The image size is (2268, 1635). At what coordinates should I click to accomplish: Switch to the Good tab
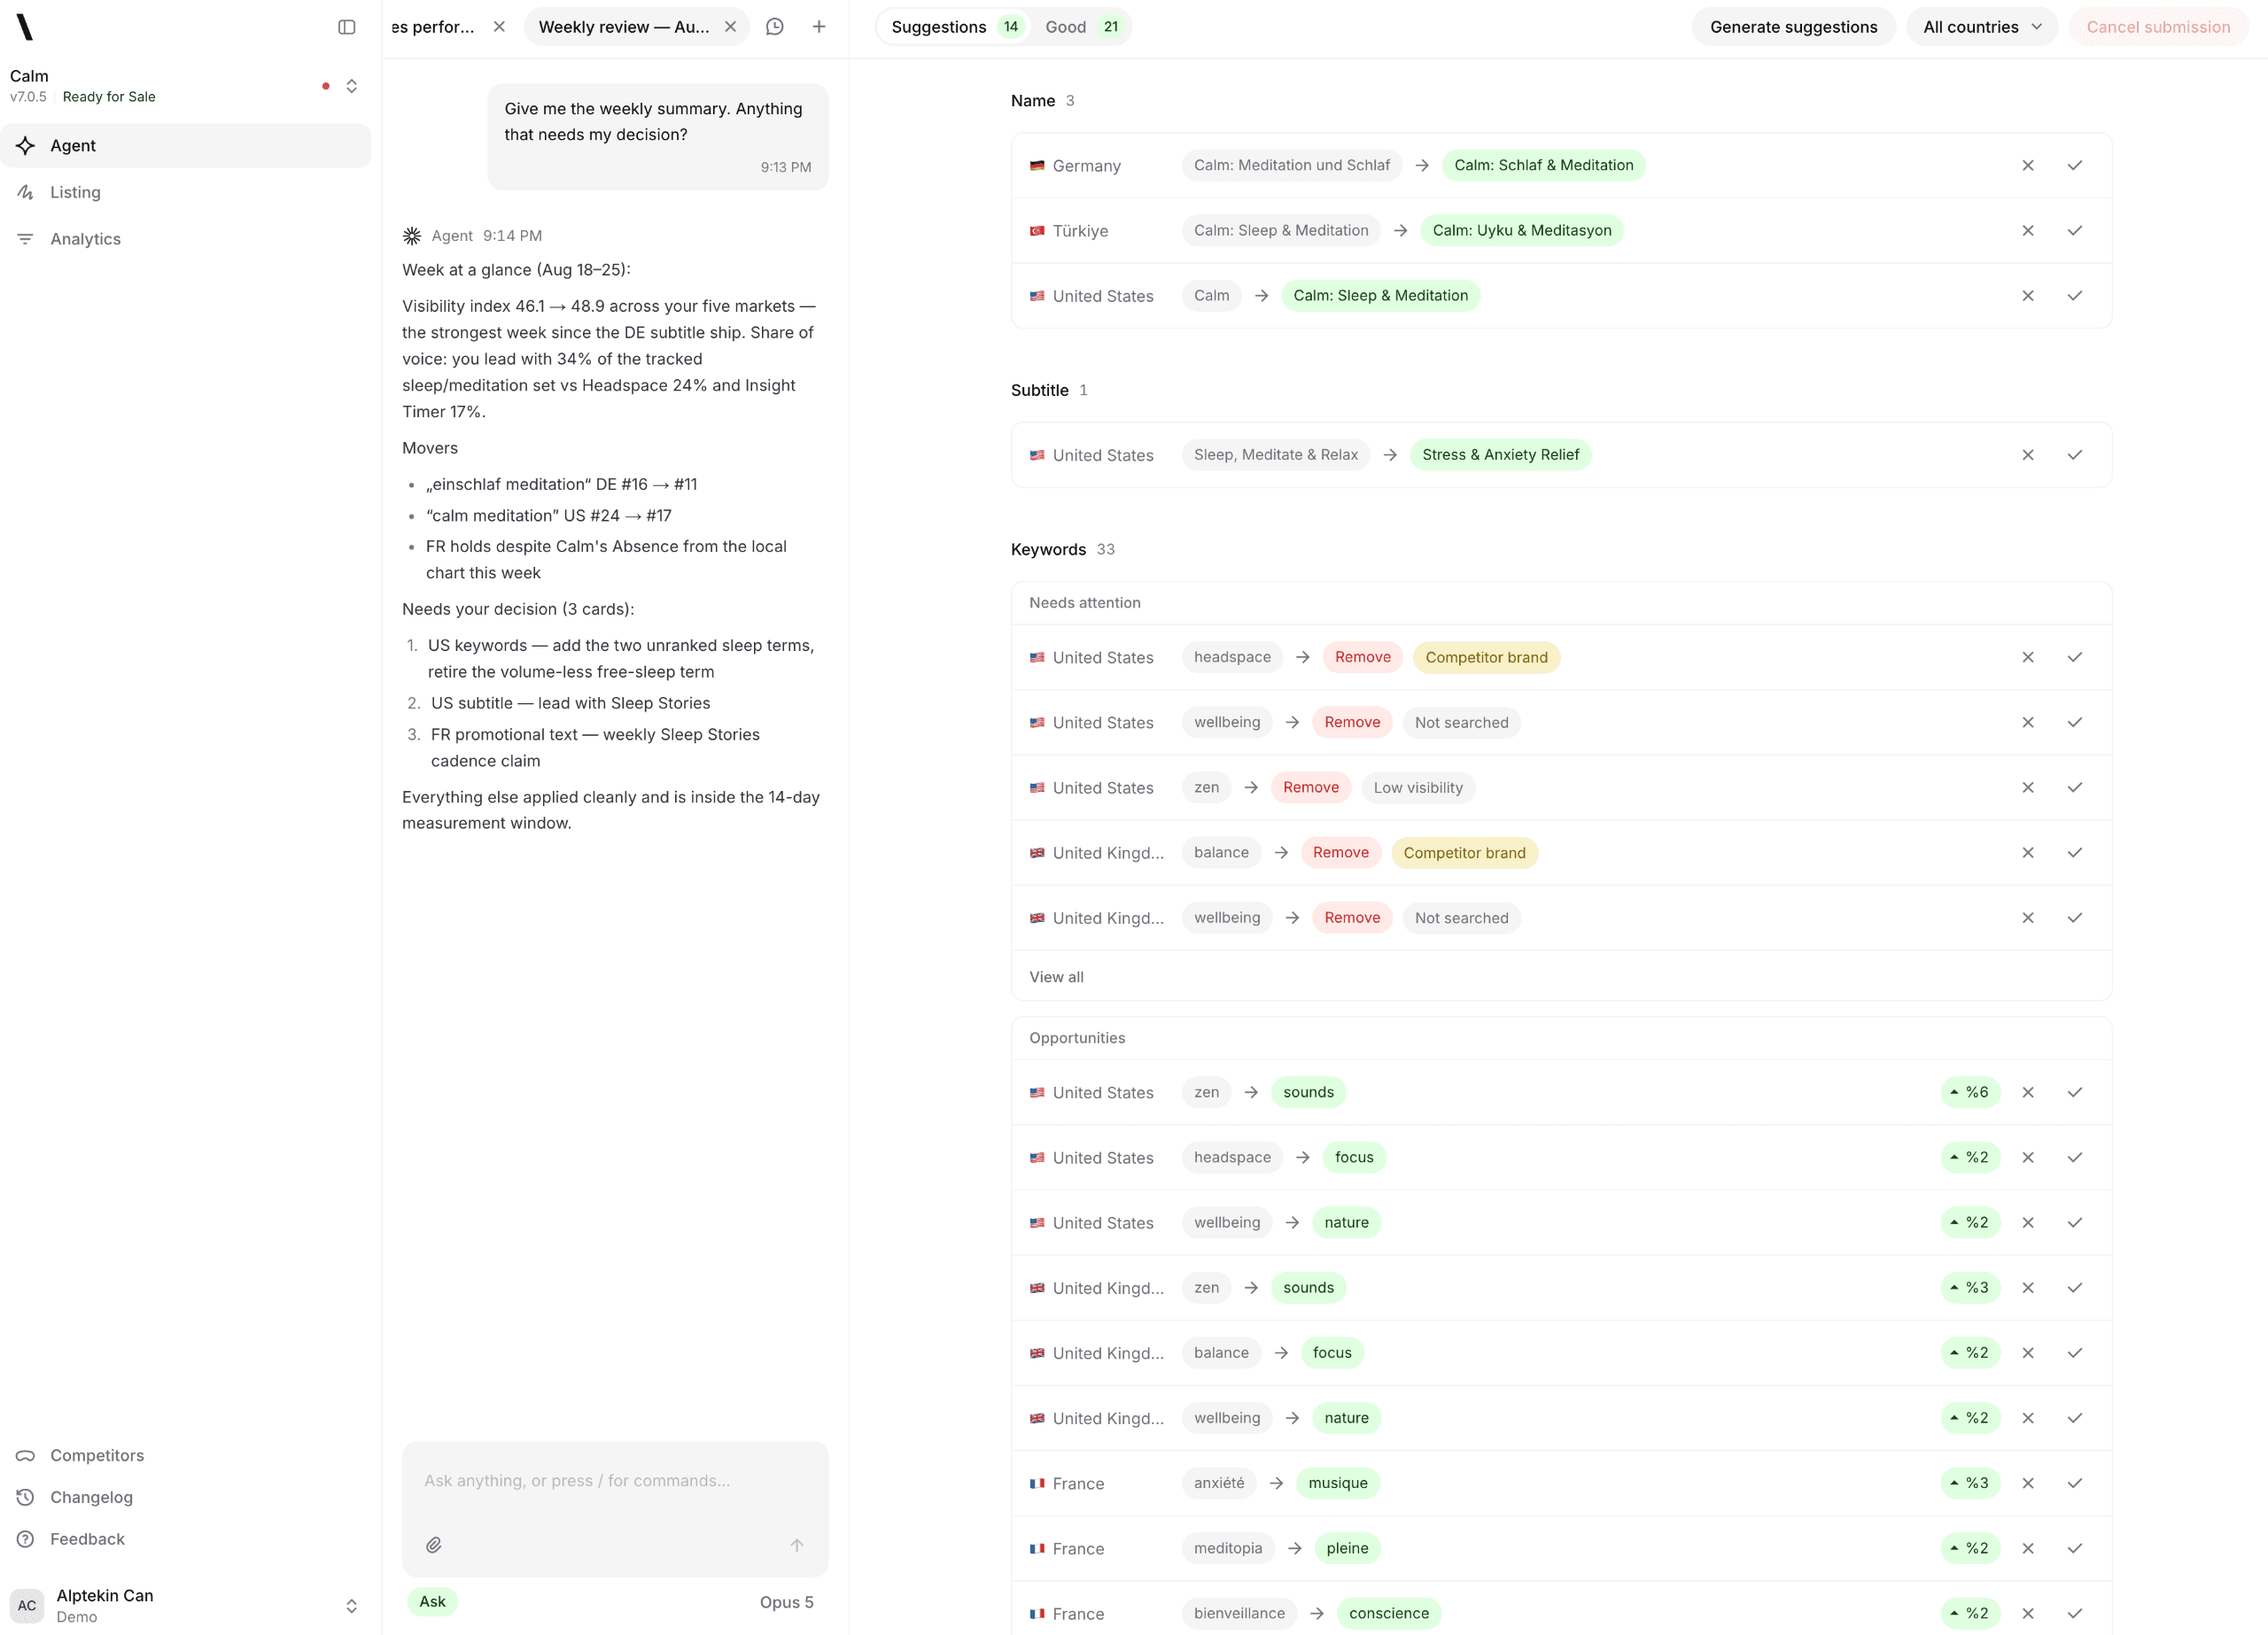click(1082, 27)
